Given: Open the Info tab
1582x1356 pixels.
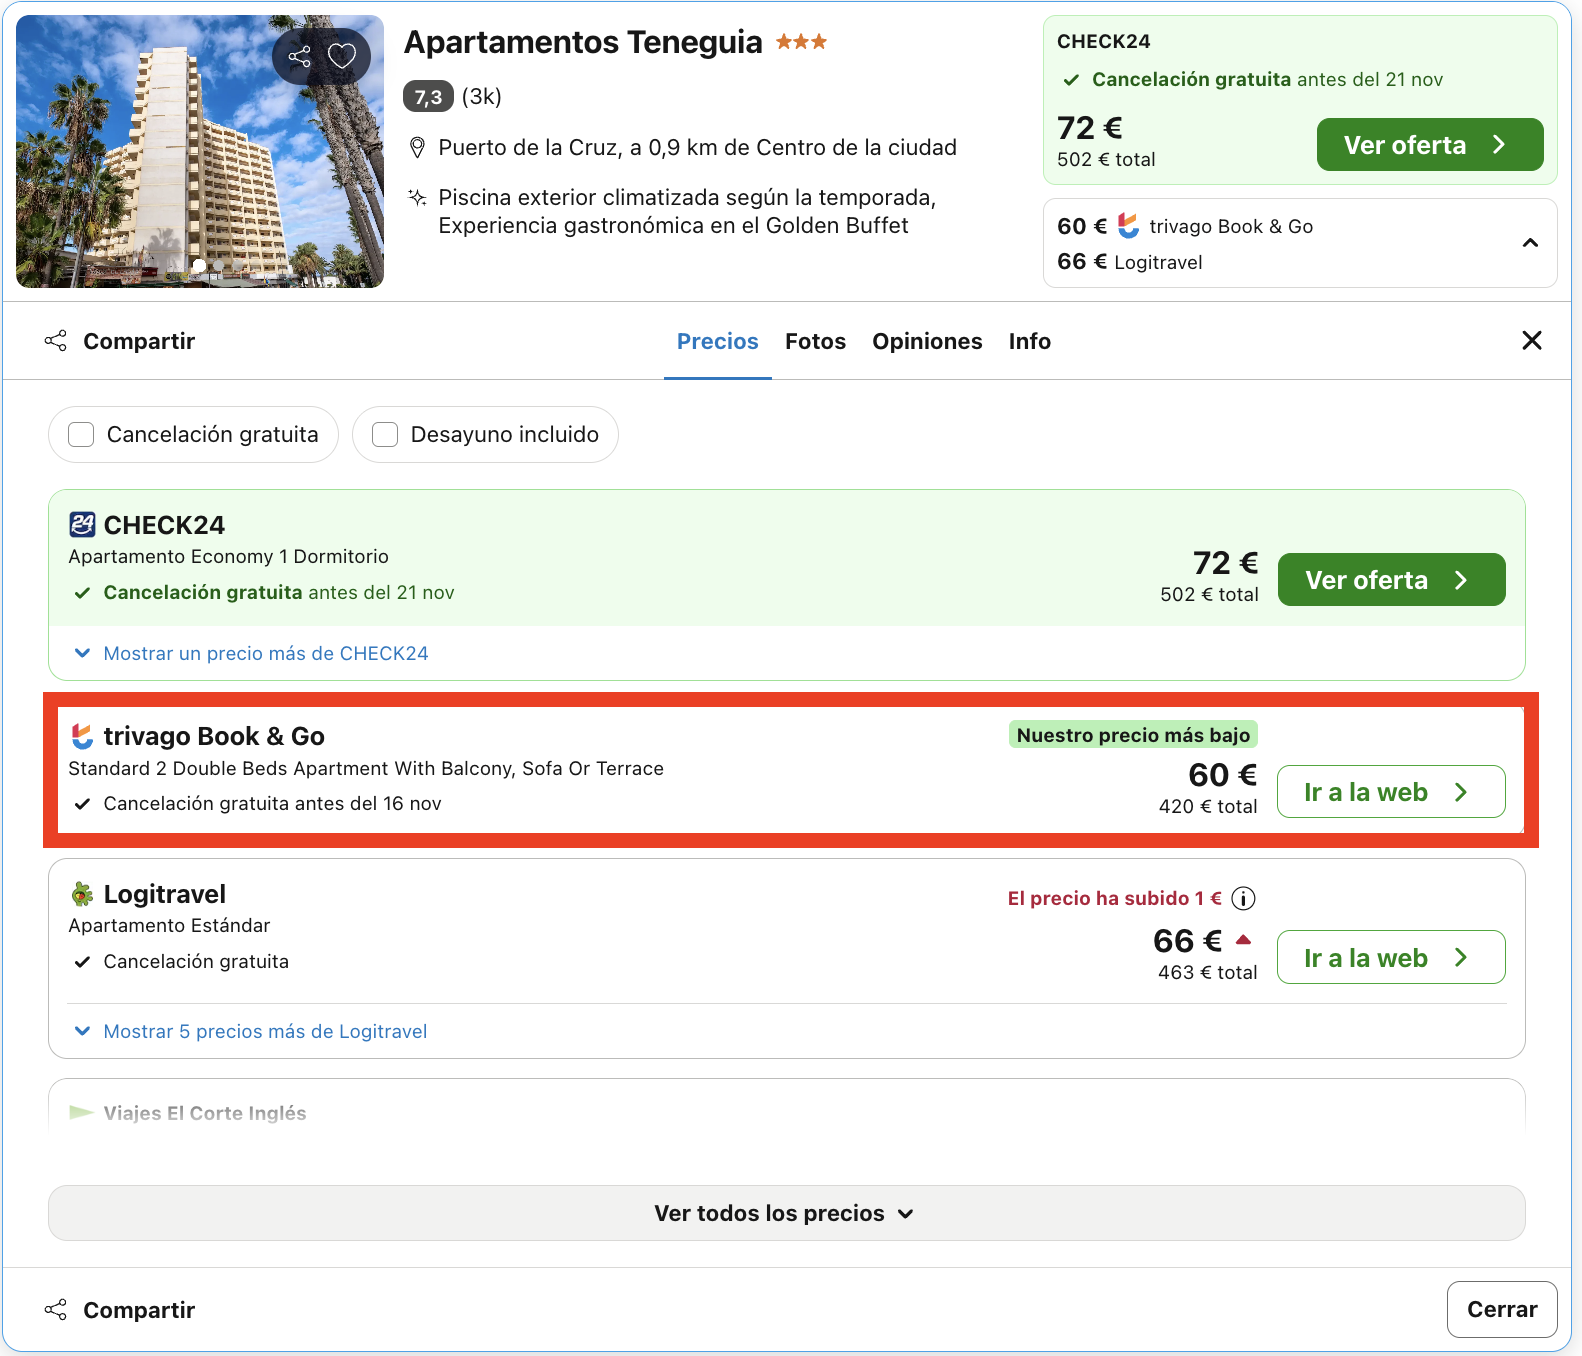Looking at the screenshot, I should click(1029, 341).
